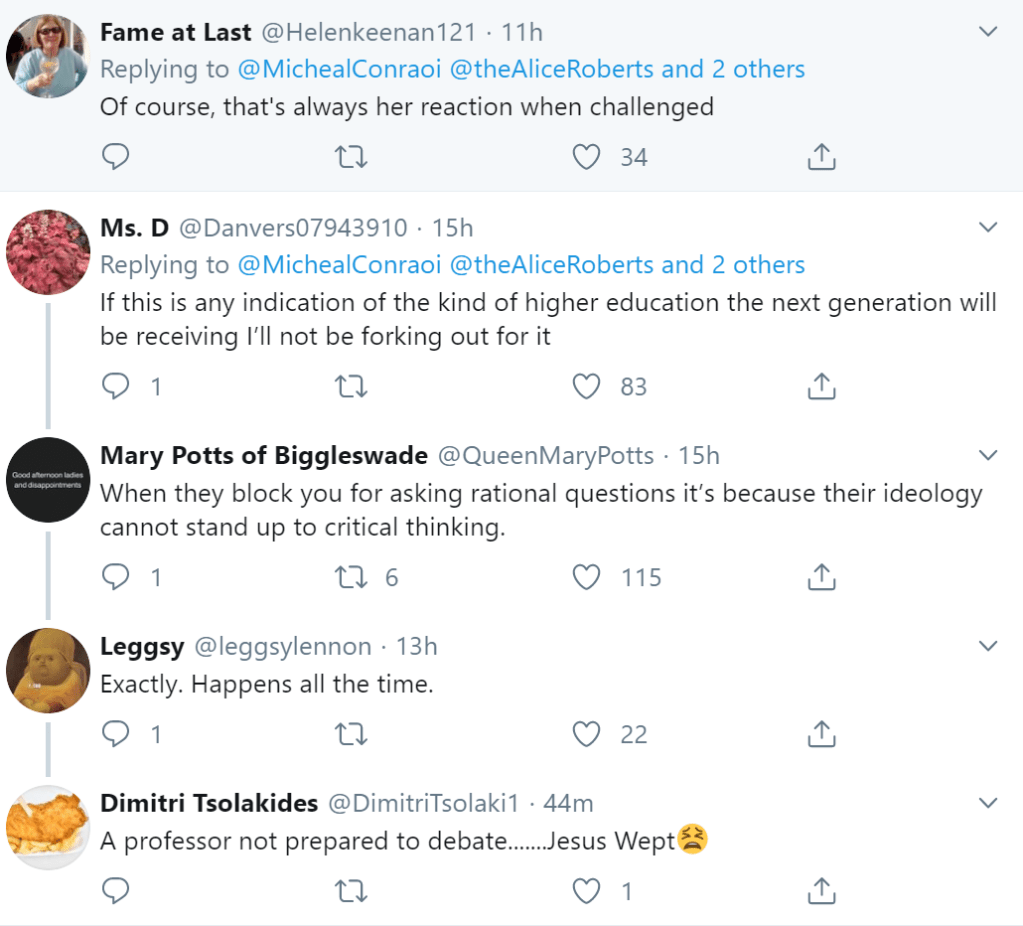Reply to Fame at Last's tweet
This screenshot has width=1023, height=926.
point(116,157)
